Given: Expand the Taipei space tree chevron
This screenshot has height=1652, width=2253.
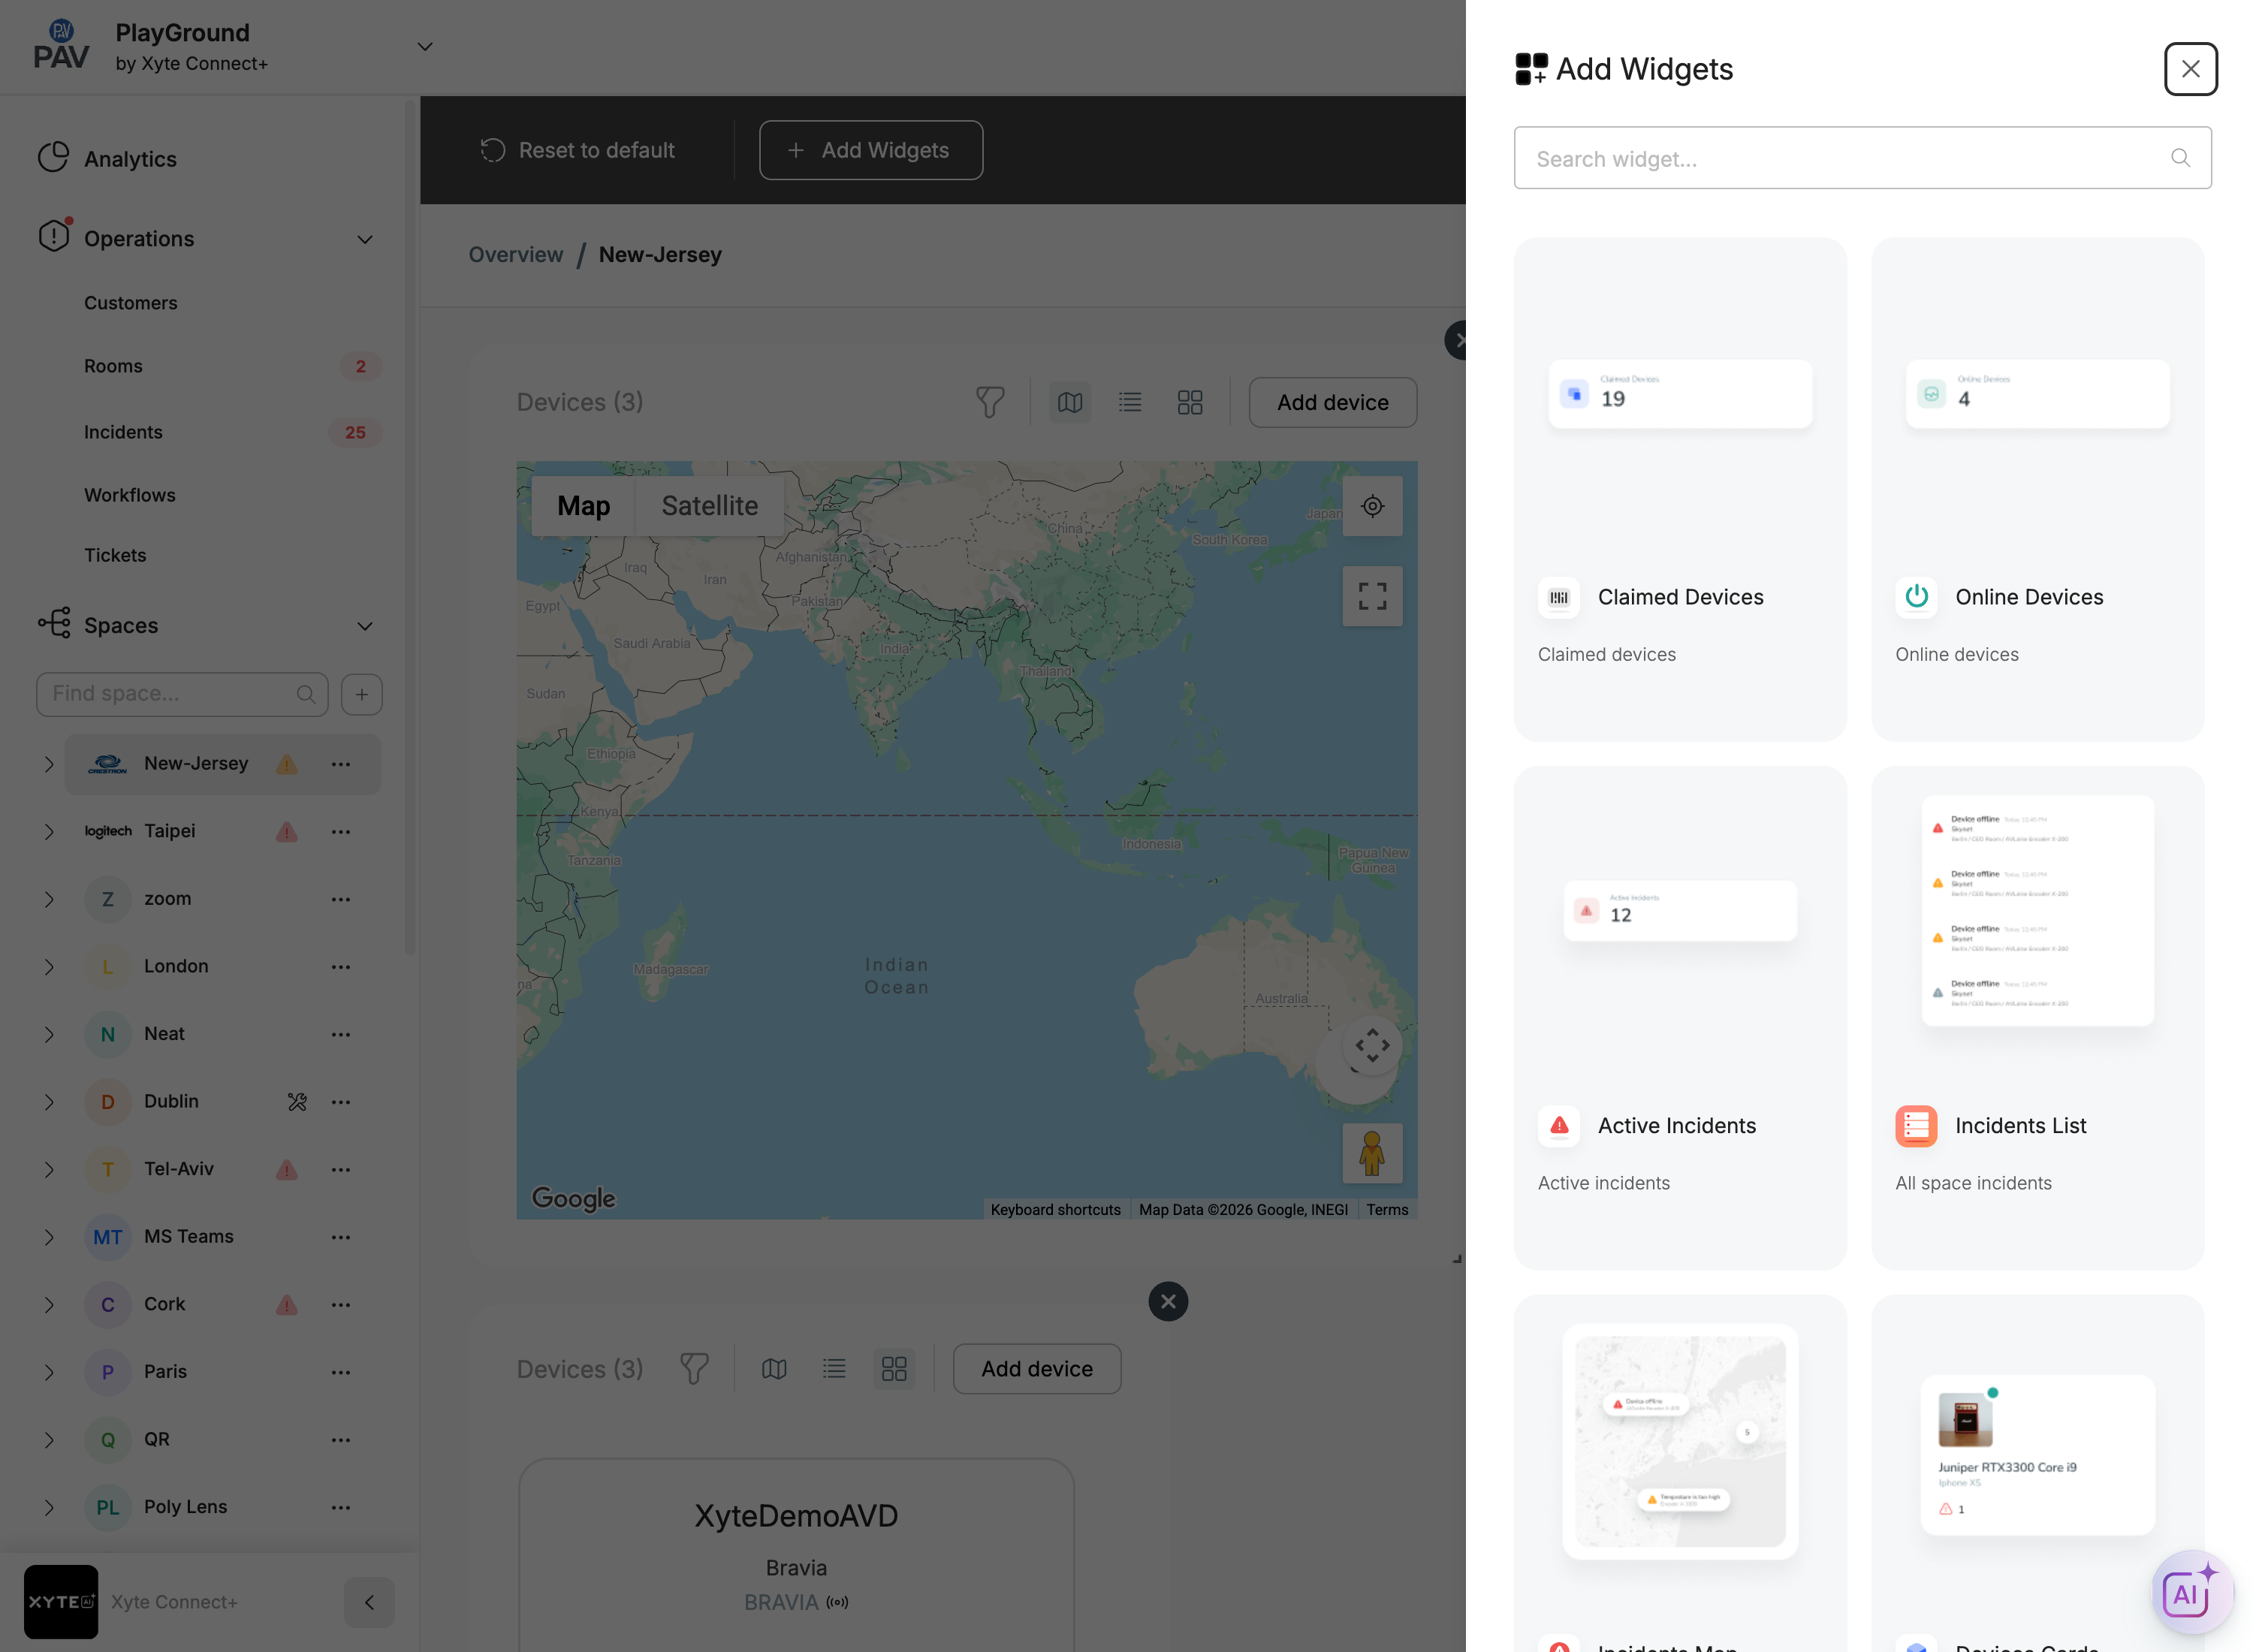Looking at the screenshot, I should [x=48, y=832].
